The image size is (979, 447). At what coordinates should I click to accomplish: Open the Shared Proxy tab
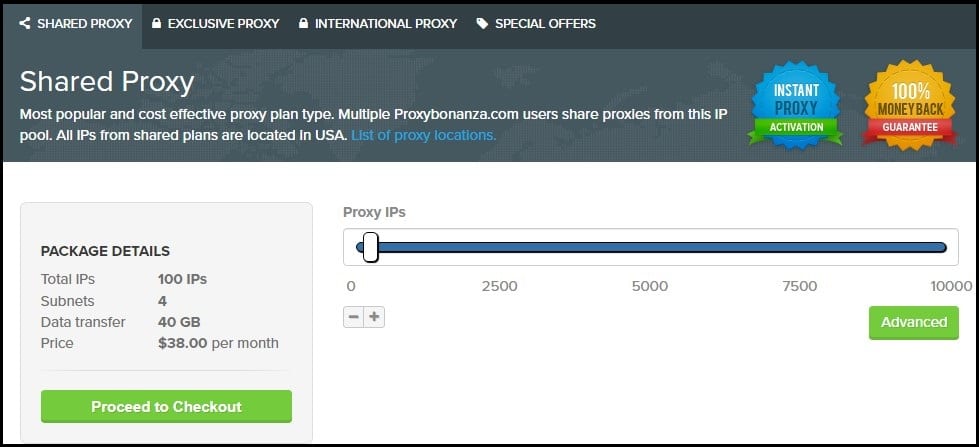[x=84, y=23]
